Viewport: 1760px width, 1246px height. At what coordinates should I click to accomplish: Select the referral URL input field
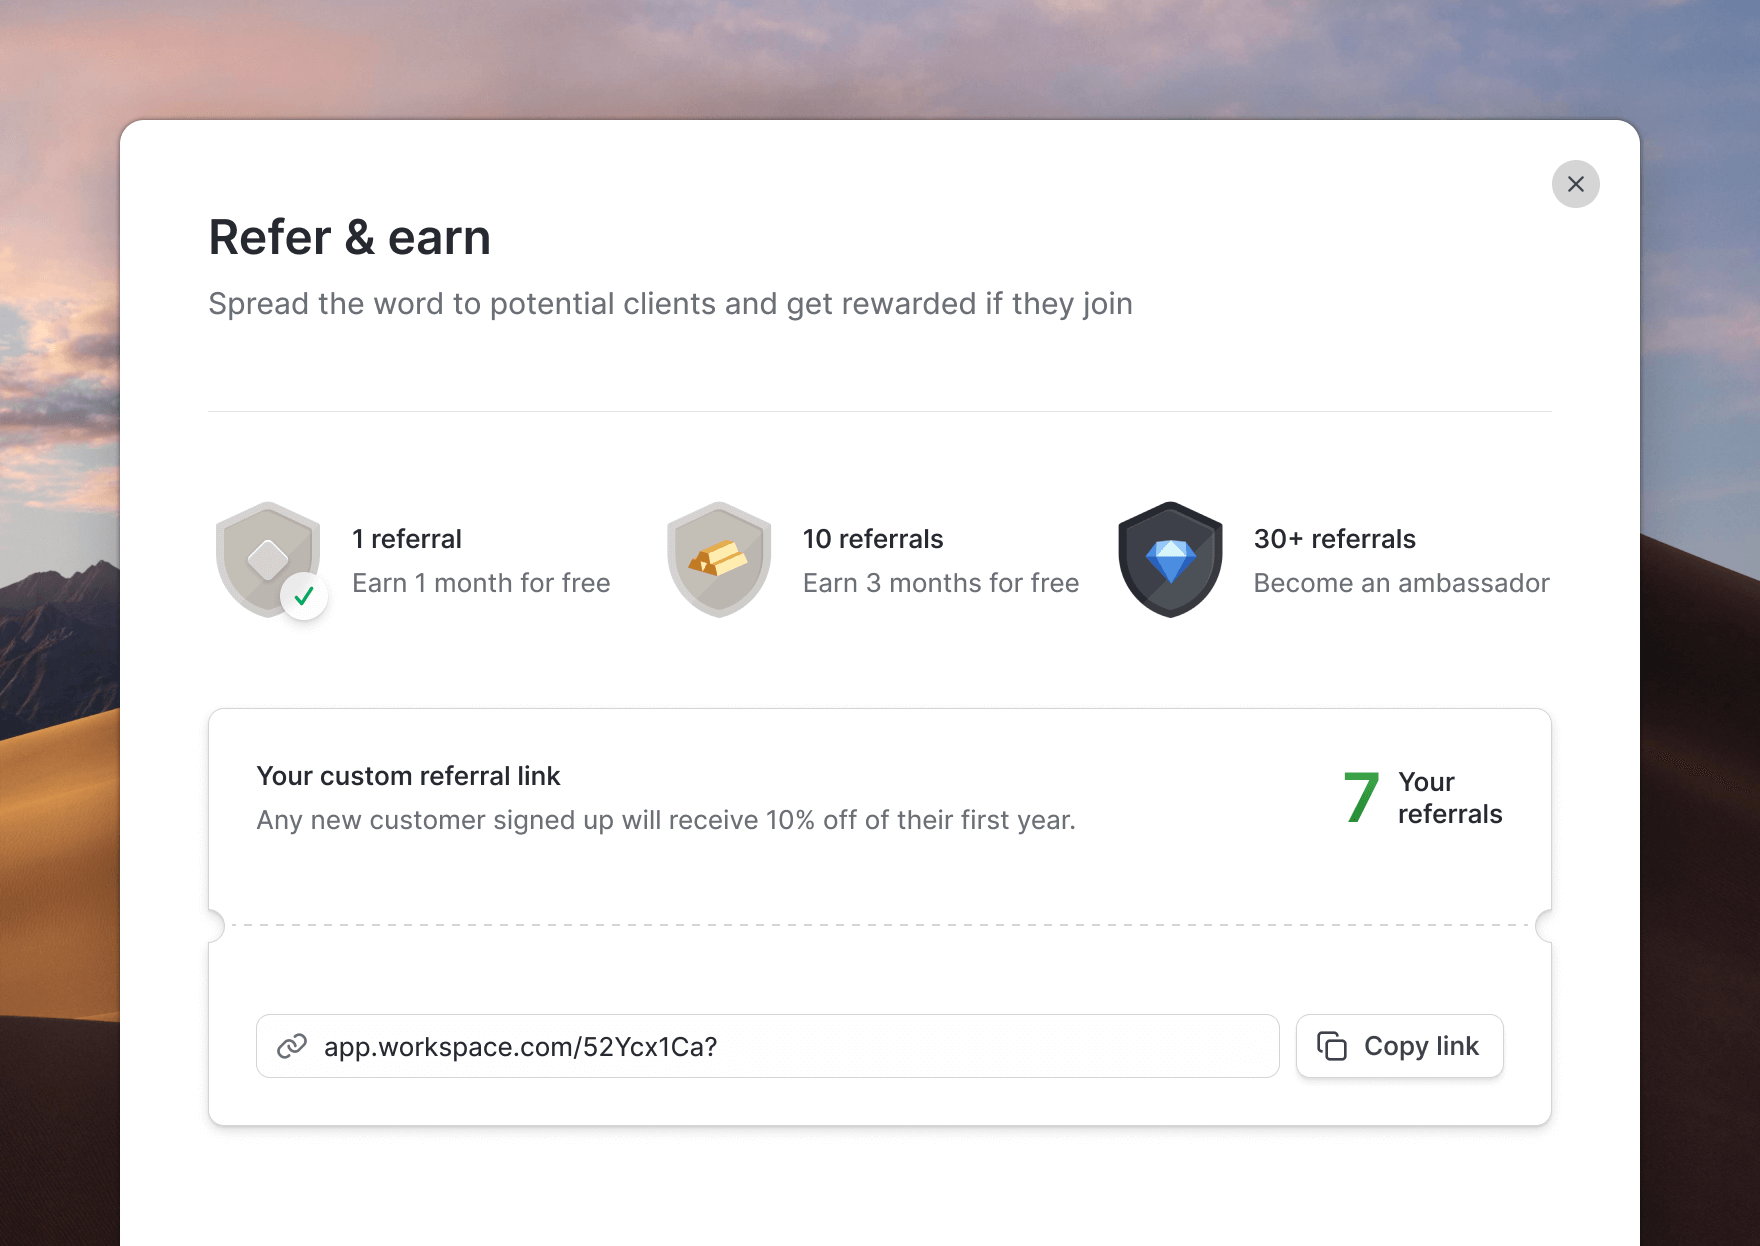(790, 1046)
